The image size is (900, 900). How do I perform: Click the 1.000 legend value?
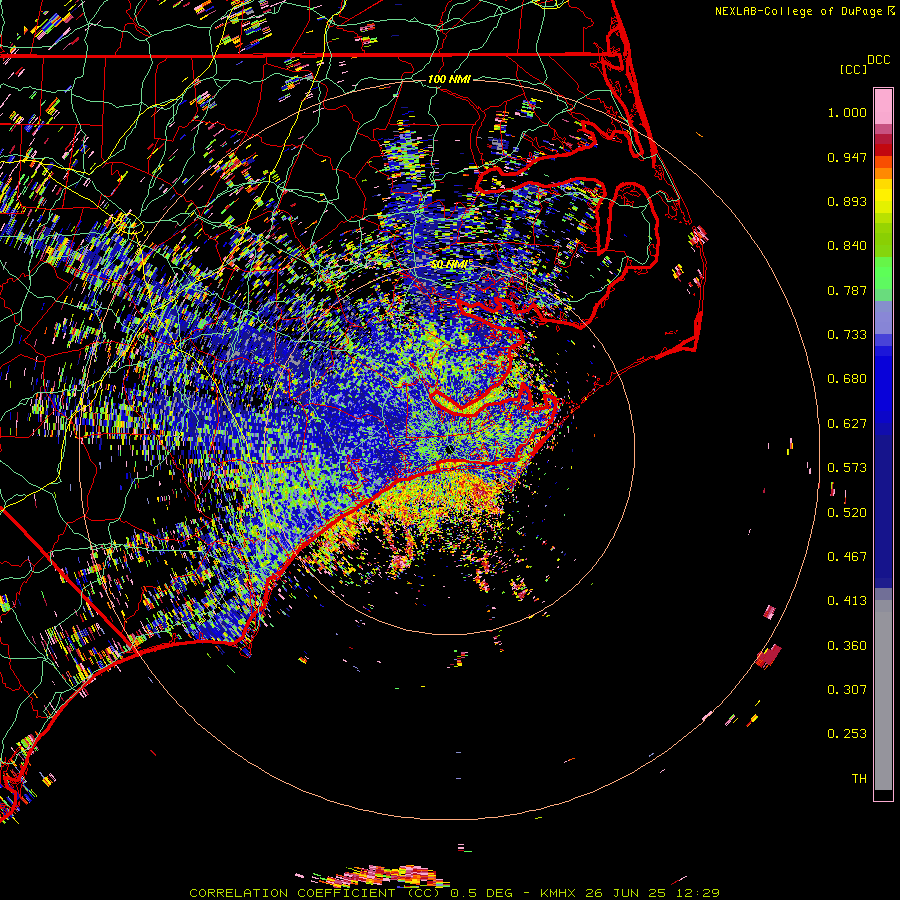click(847, 112)
